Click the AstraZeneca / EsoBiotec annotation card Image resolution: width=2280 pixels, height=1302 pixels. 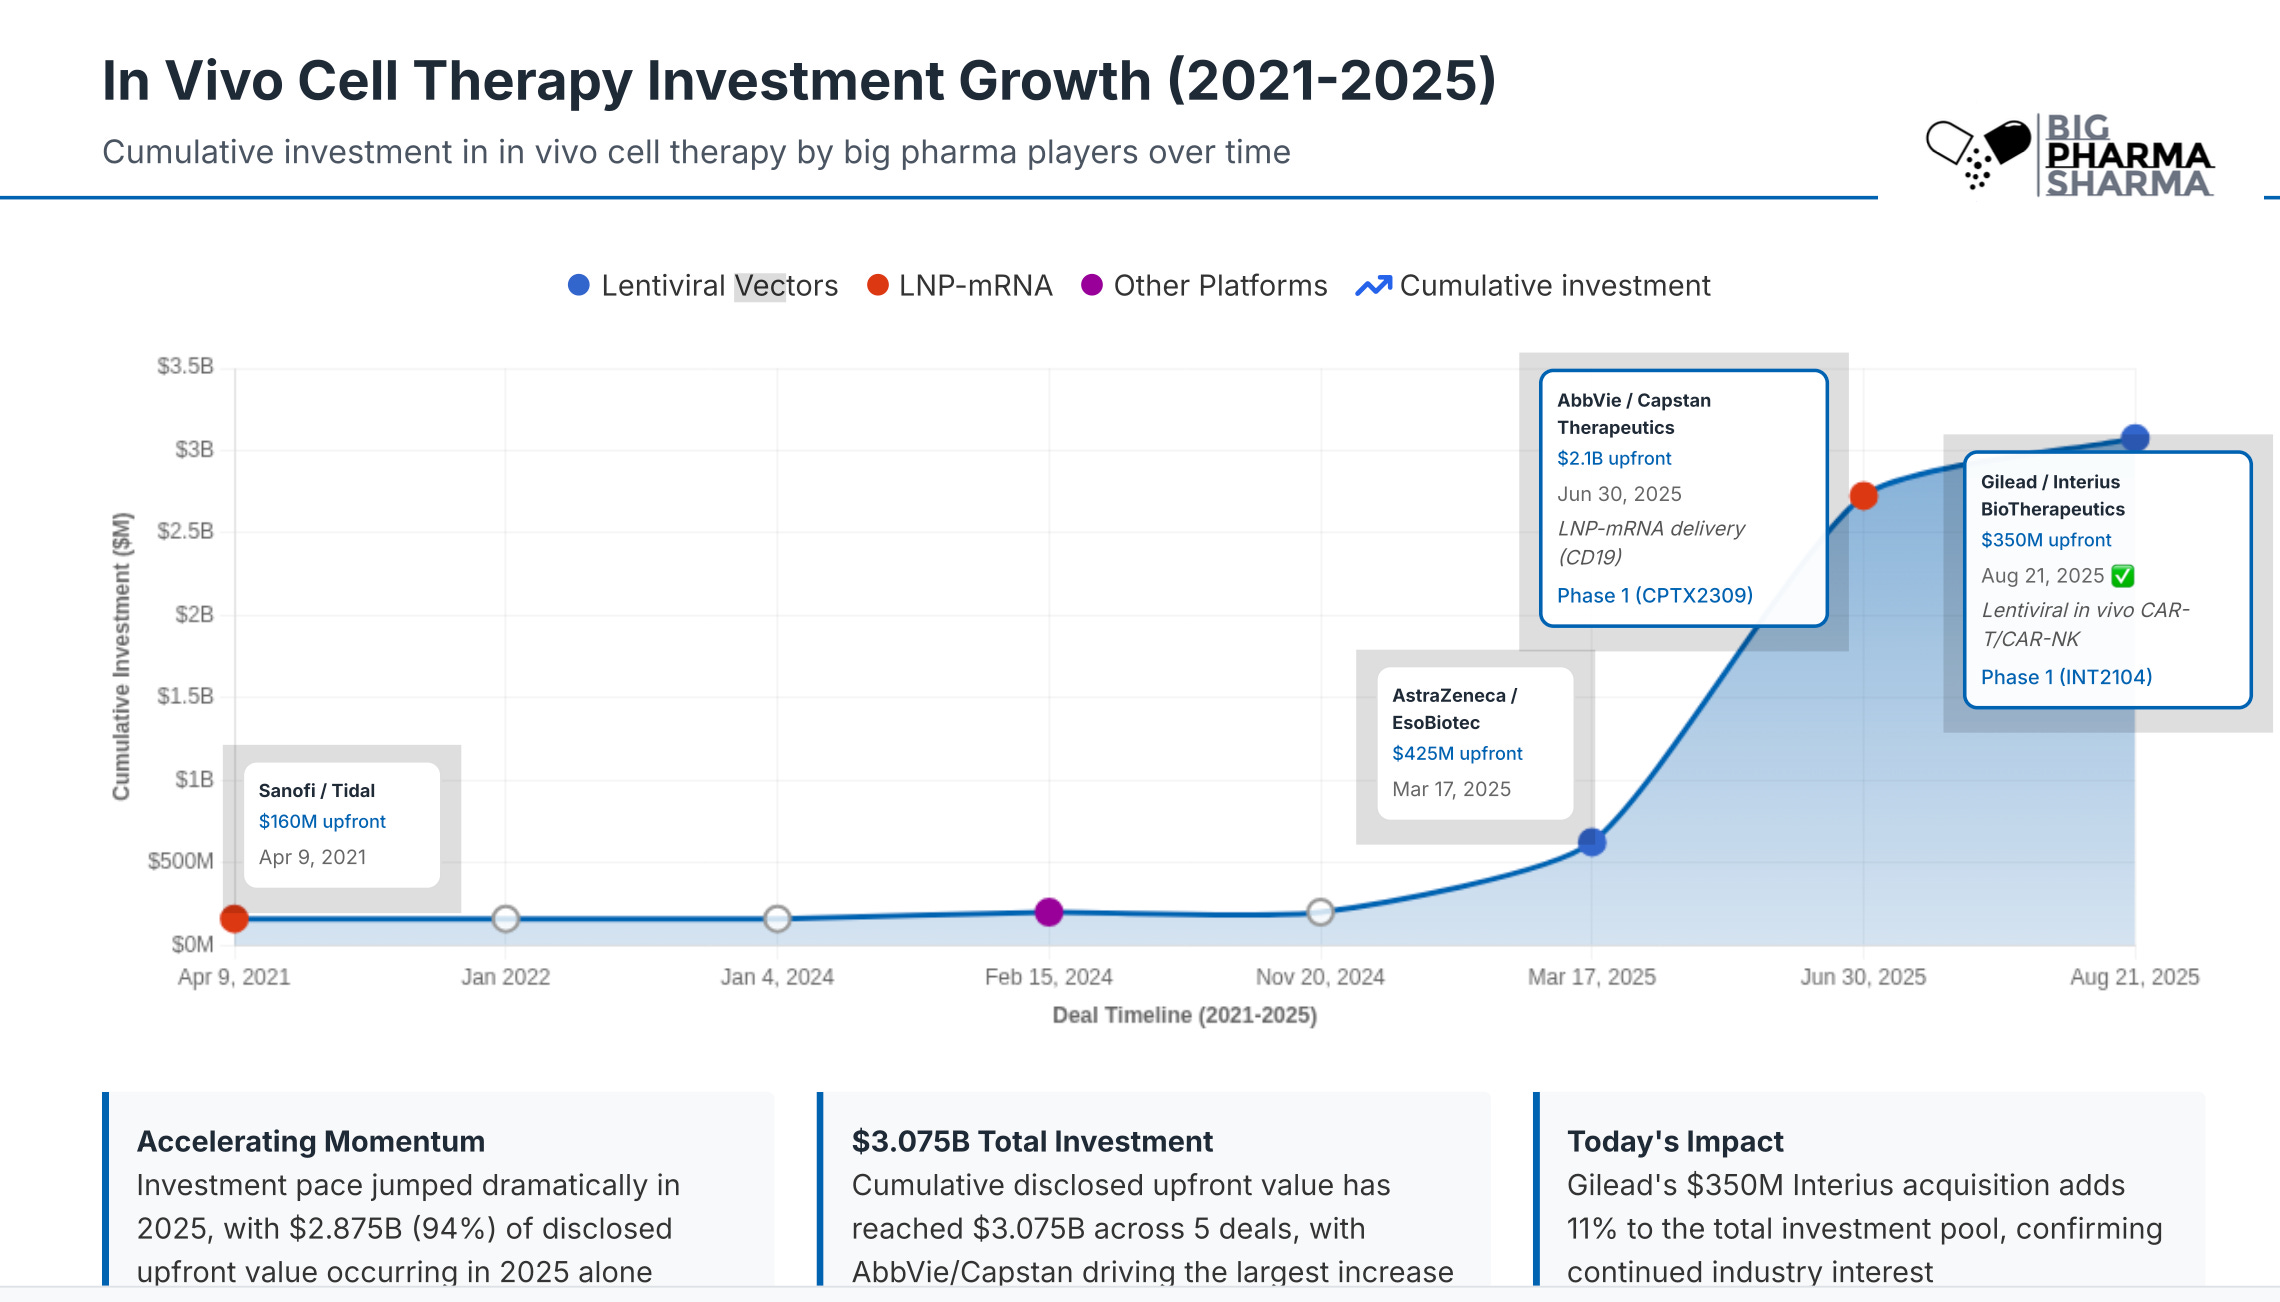pos(1474,743)
